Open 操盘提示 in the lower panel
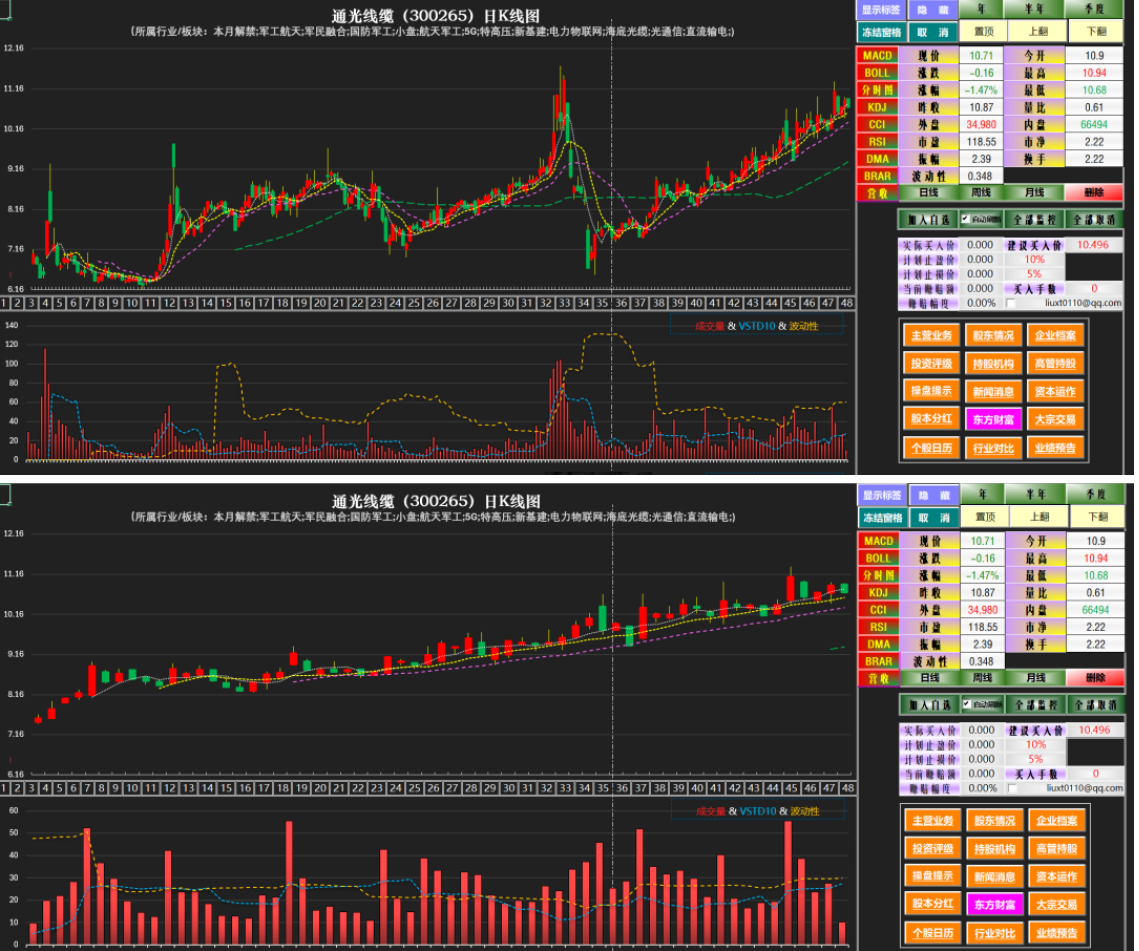The width and height of the screenshot is (1139, 951). tap(933, 876)
